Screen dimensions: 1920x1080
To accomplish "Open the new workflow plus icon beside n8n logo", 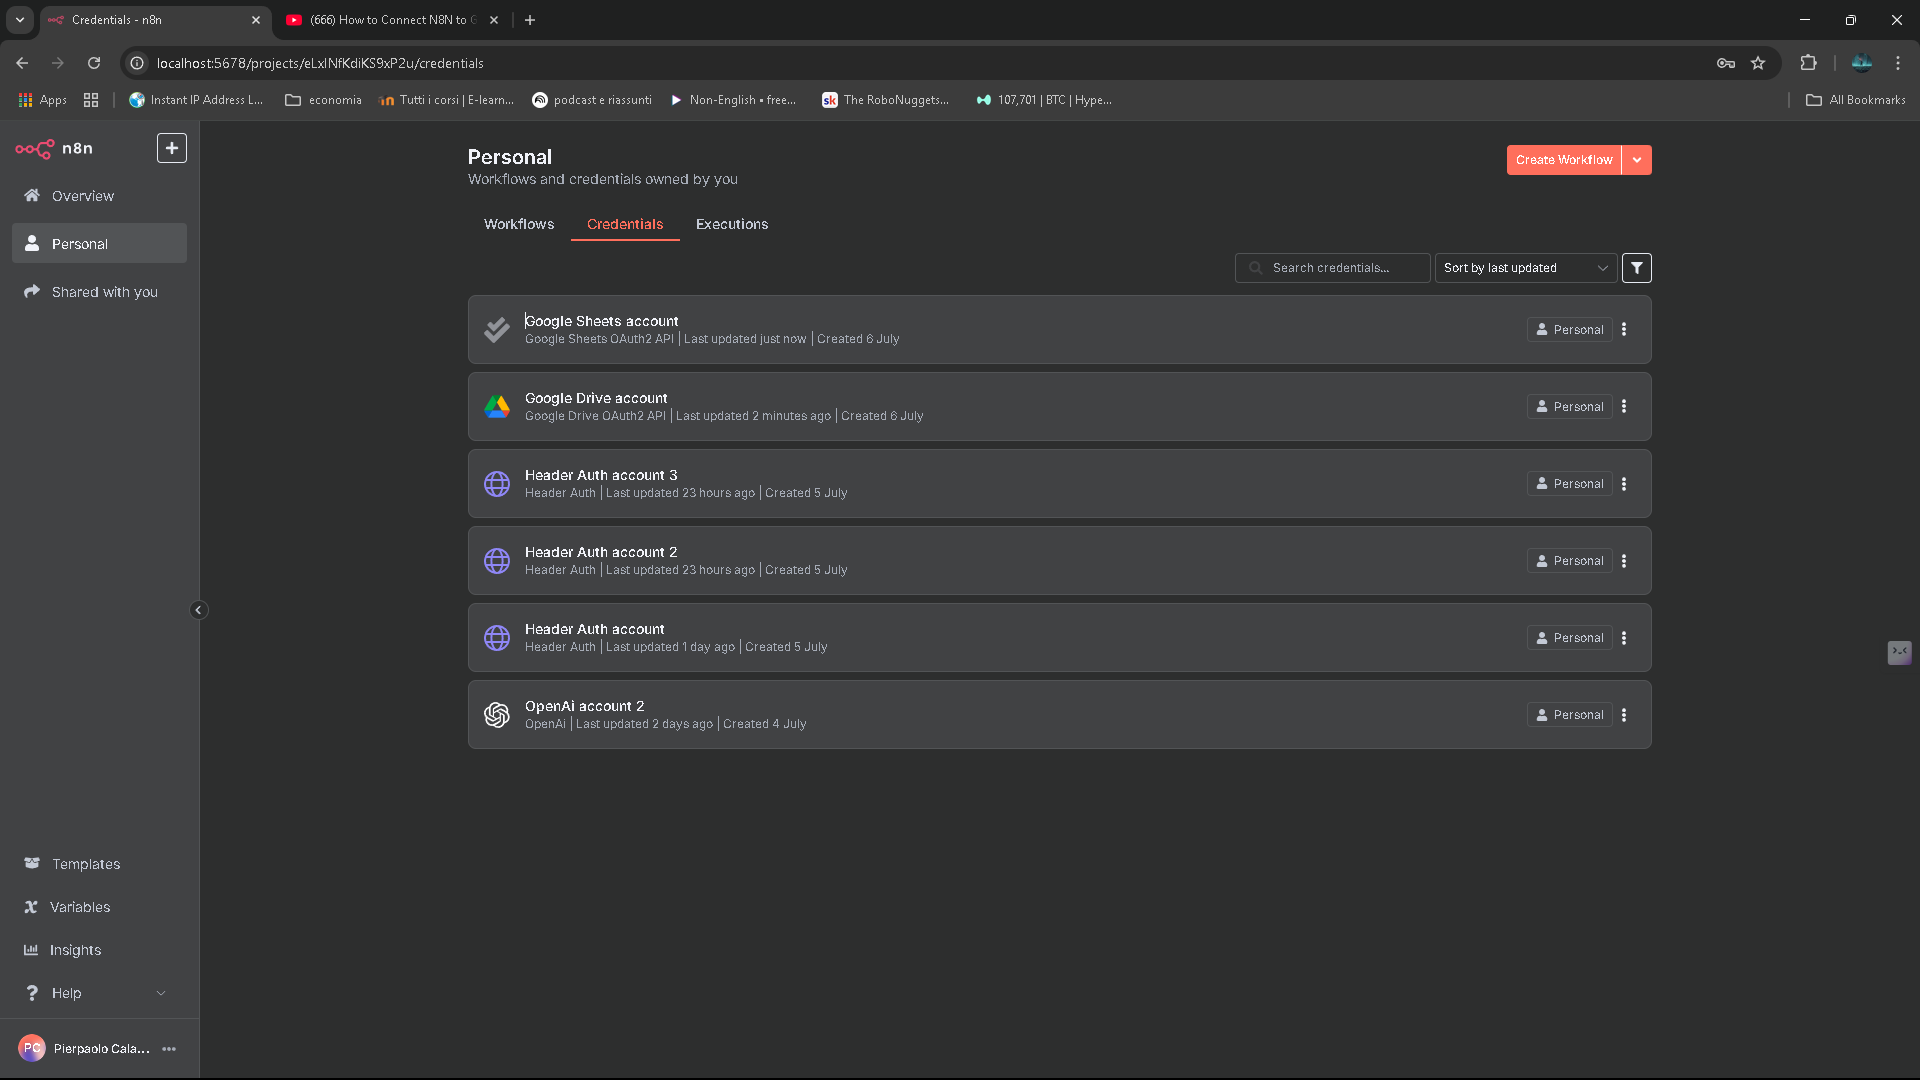I will [x=171, y=147].
